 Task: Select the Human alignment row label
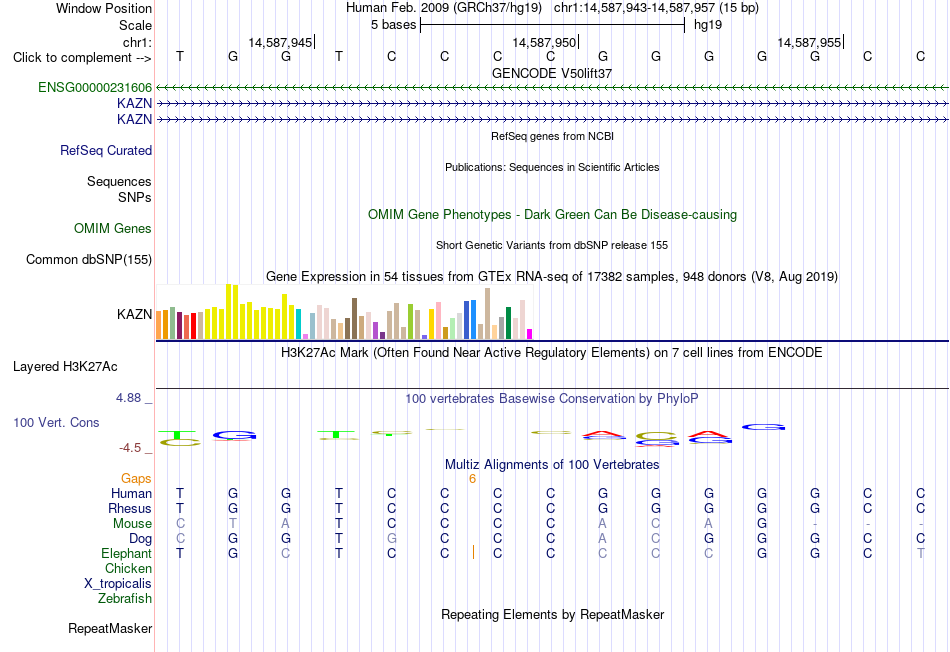131,494
